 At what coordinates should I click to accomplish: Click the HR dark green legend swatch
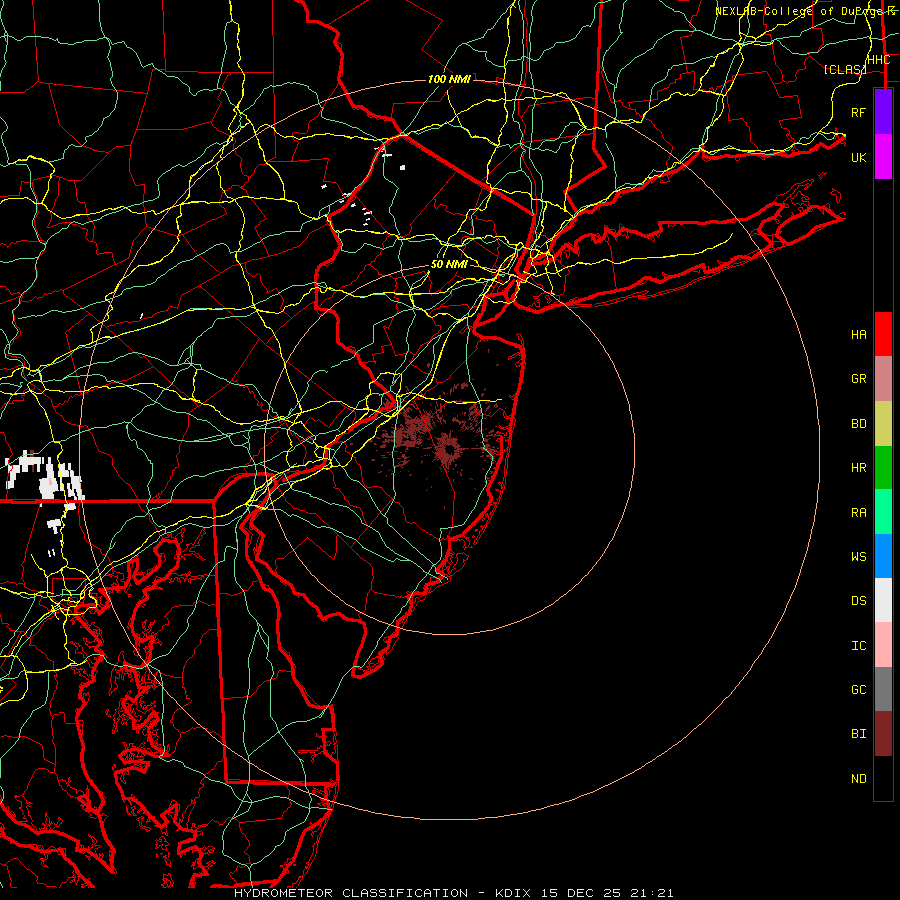point(883,468)
